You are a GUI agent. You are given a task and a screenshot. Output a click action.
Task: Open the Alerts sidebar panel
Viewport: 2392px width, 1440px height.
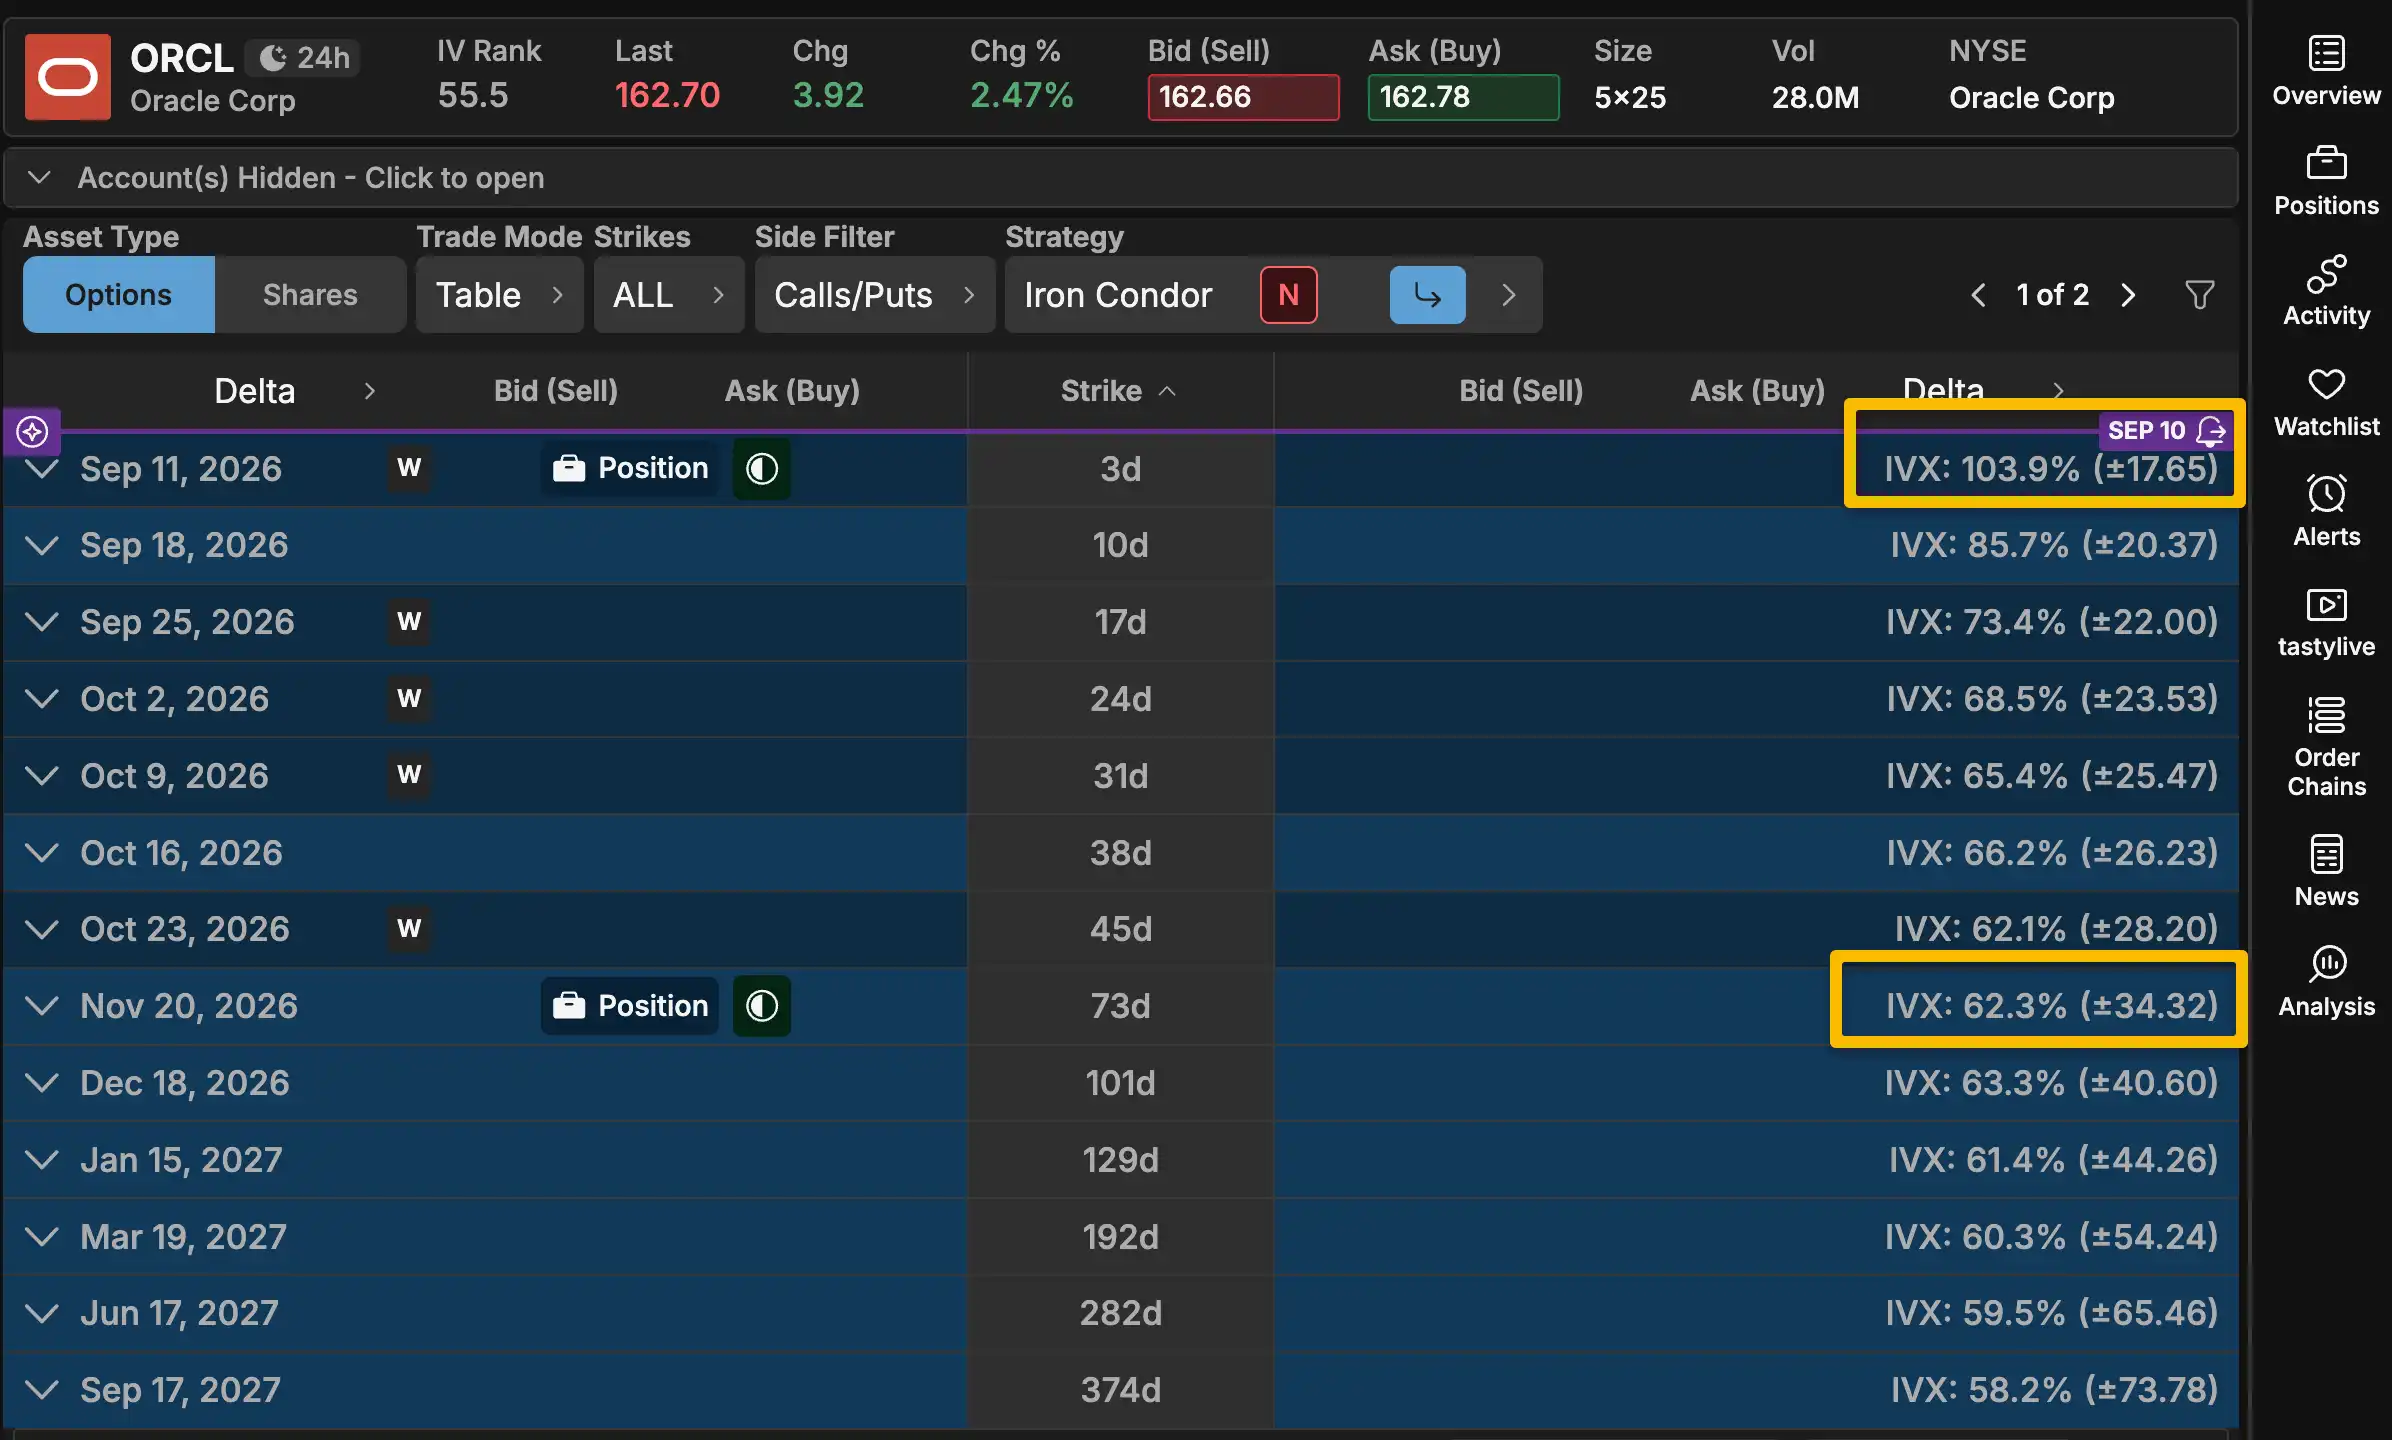tap(2326, 512)
